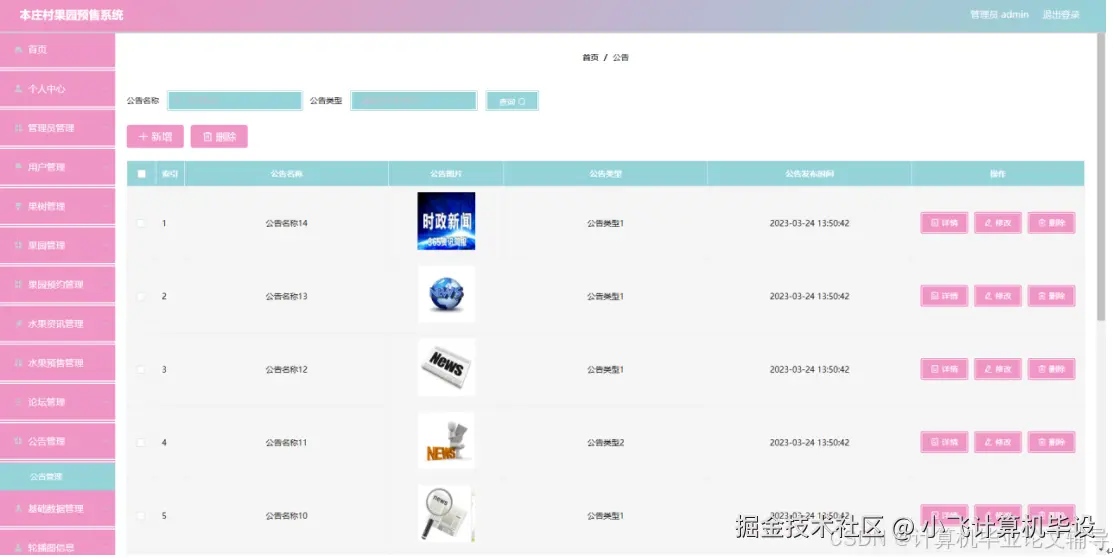Click the magnifier icon on 查询 button
This screenshot has height=558, width=1113.
(x=522, y=102)
